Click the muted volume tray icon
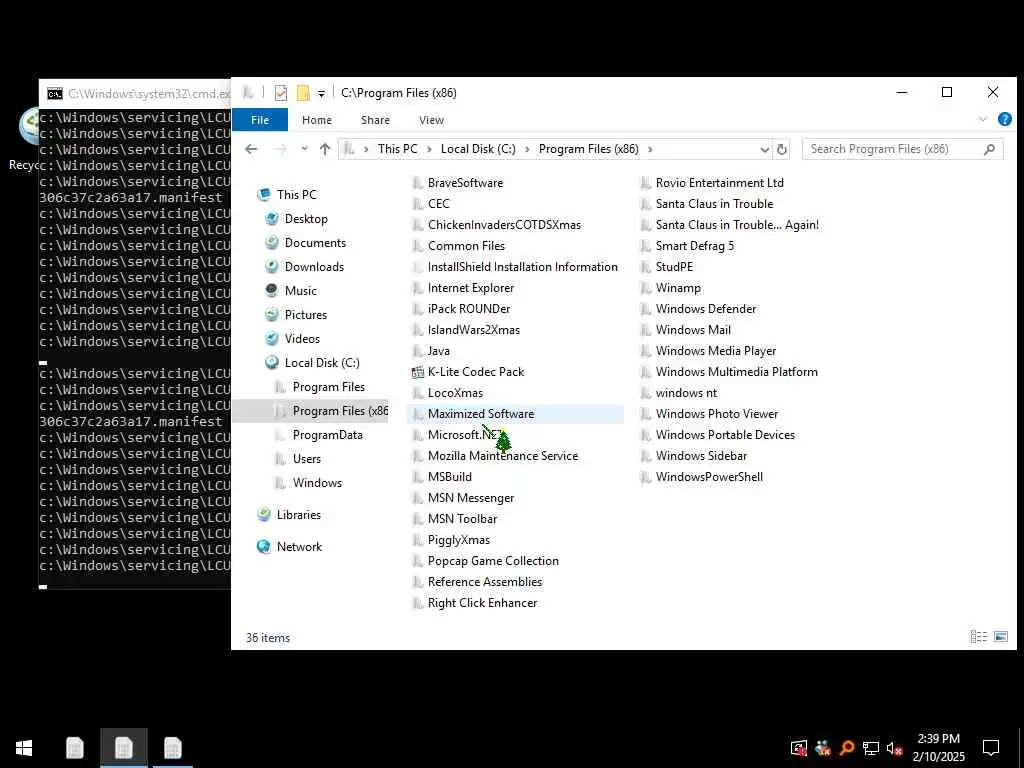 tap(895, 748)
